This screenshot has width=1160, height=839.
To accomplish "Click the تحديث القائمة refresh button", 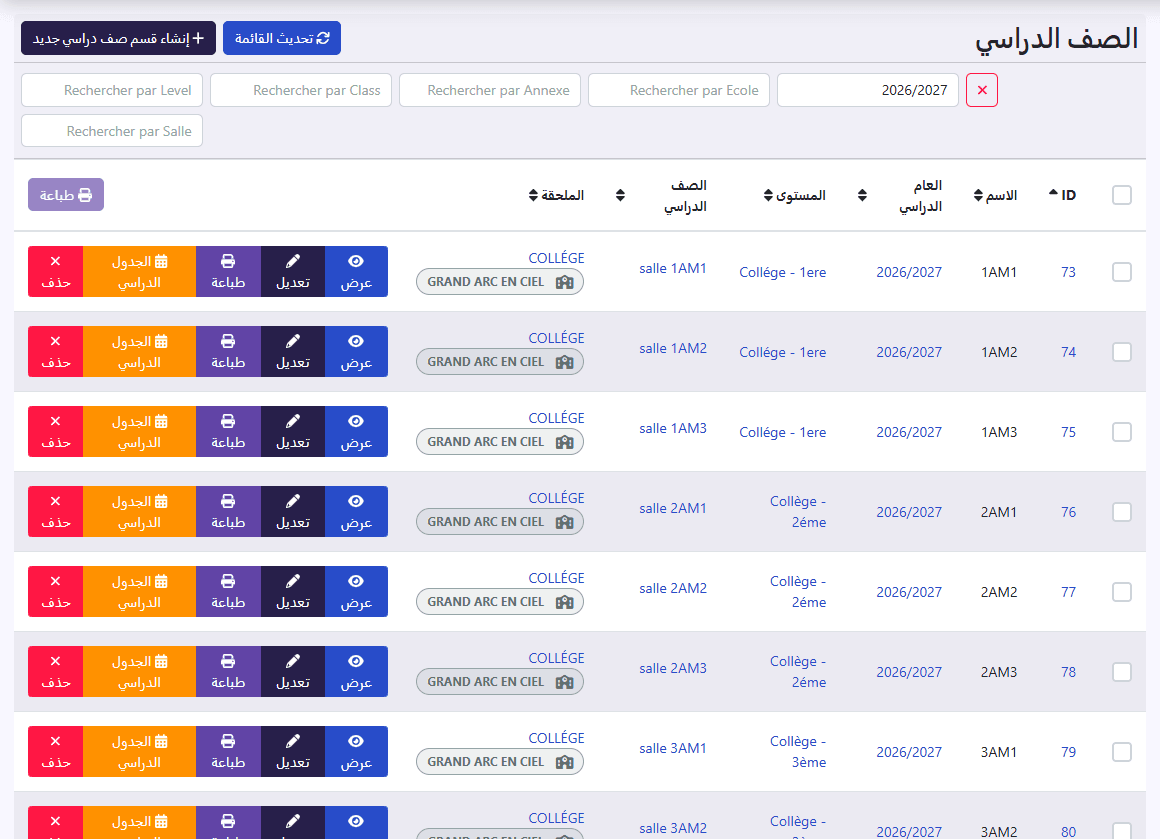I will pyautogui.click(x=282, y=38).
